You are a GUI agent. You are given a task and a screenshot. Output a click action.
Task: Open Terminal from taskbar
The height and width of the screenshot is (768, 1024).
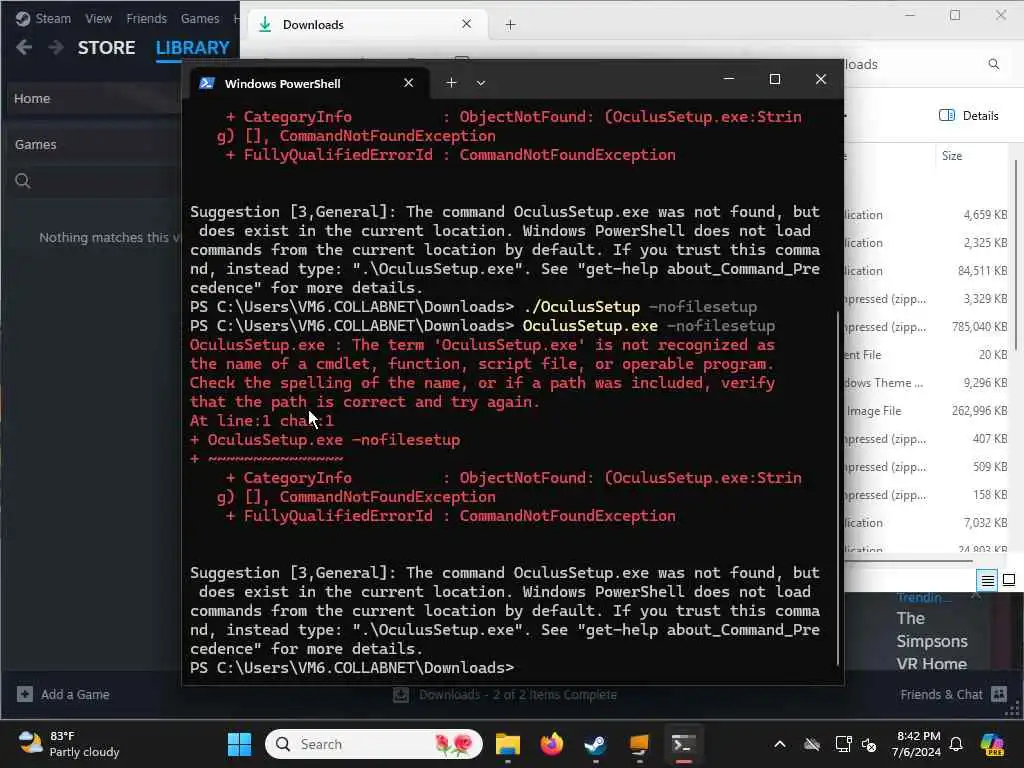[683, 744]
